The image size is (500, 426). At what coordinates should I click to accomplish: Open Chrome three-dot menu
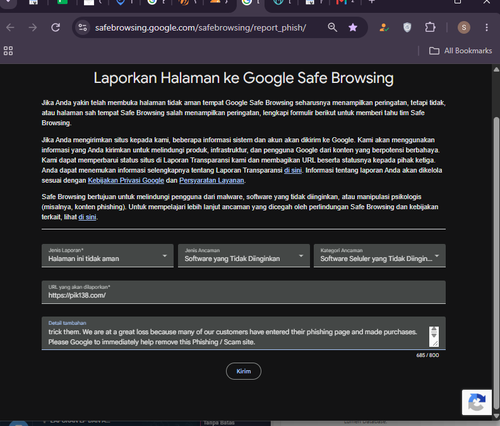(486, 27)
